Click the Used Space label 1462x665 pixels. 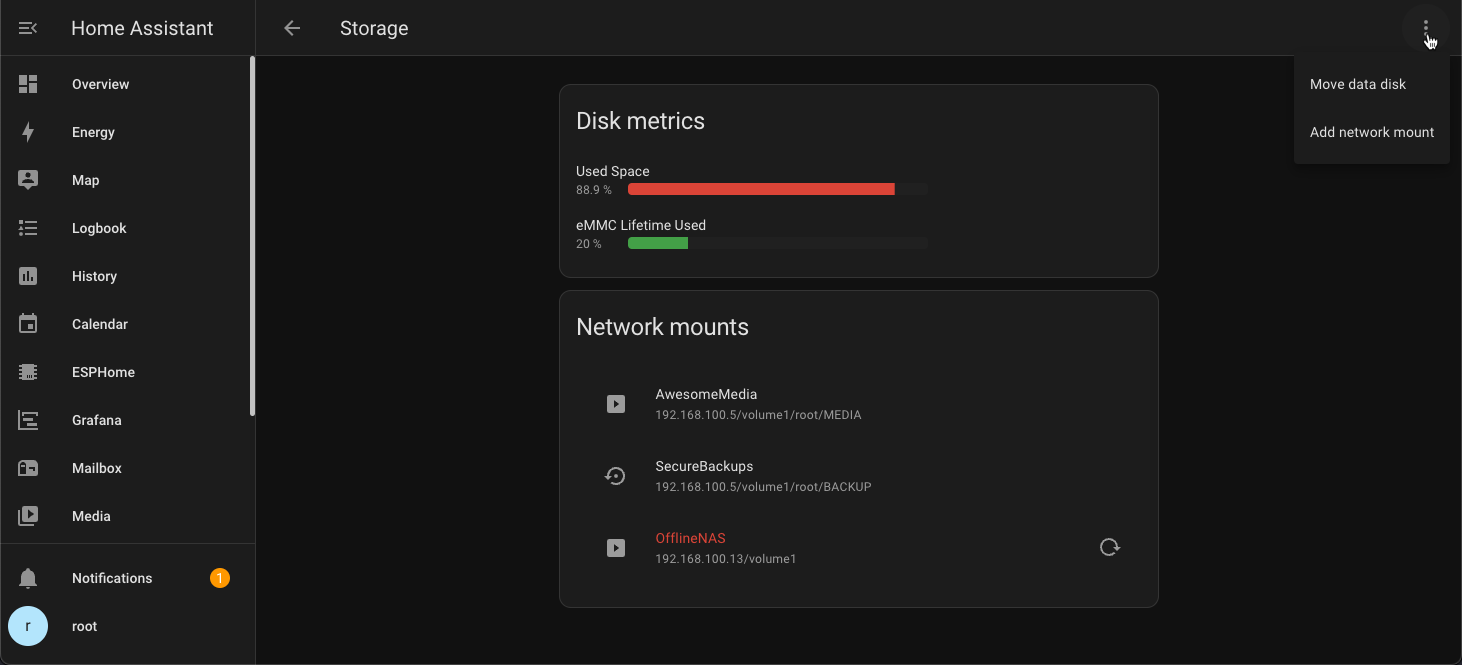[x=613, y=171]
